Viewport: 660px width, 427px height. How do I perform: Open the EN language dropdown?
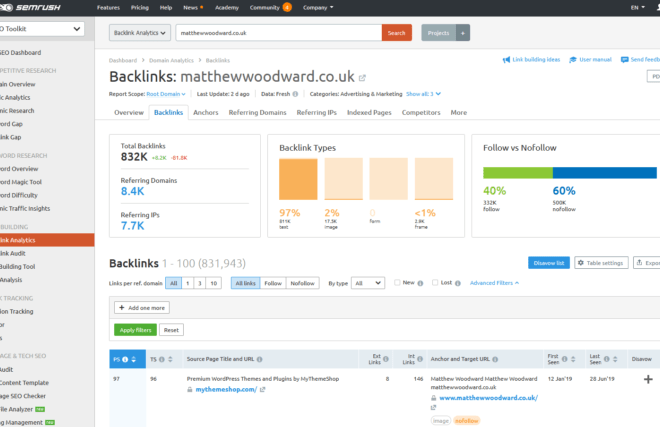[x=637, y=8]
